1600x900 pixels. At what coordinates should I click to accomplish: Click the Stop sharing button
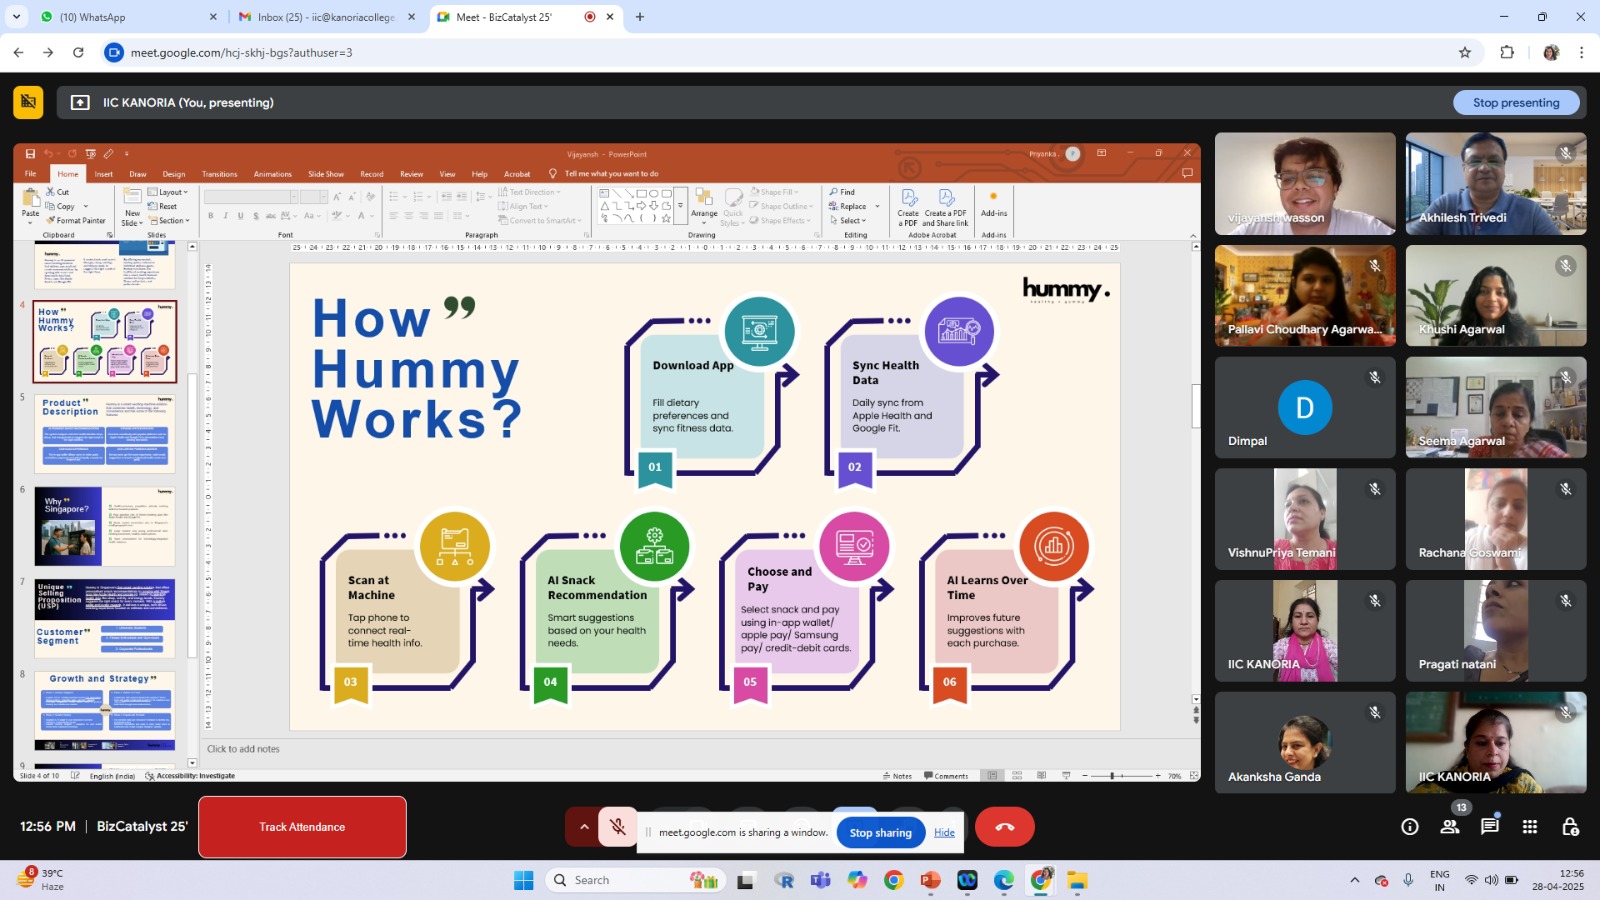click(880, 832)
